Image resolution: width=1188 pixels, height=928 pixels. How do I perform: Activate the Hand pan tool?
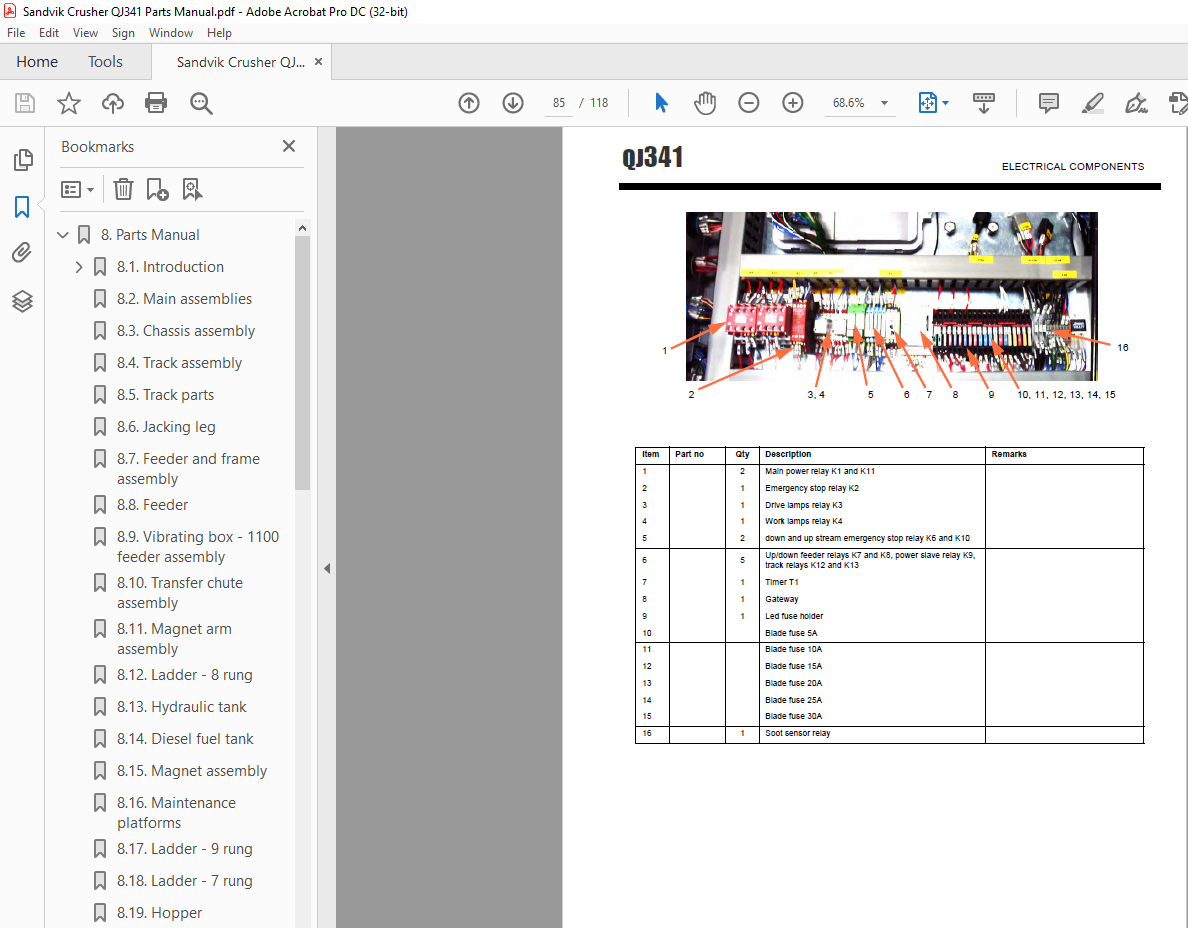[705, 103]
